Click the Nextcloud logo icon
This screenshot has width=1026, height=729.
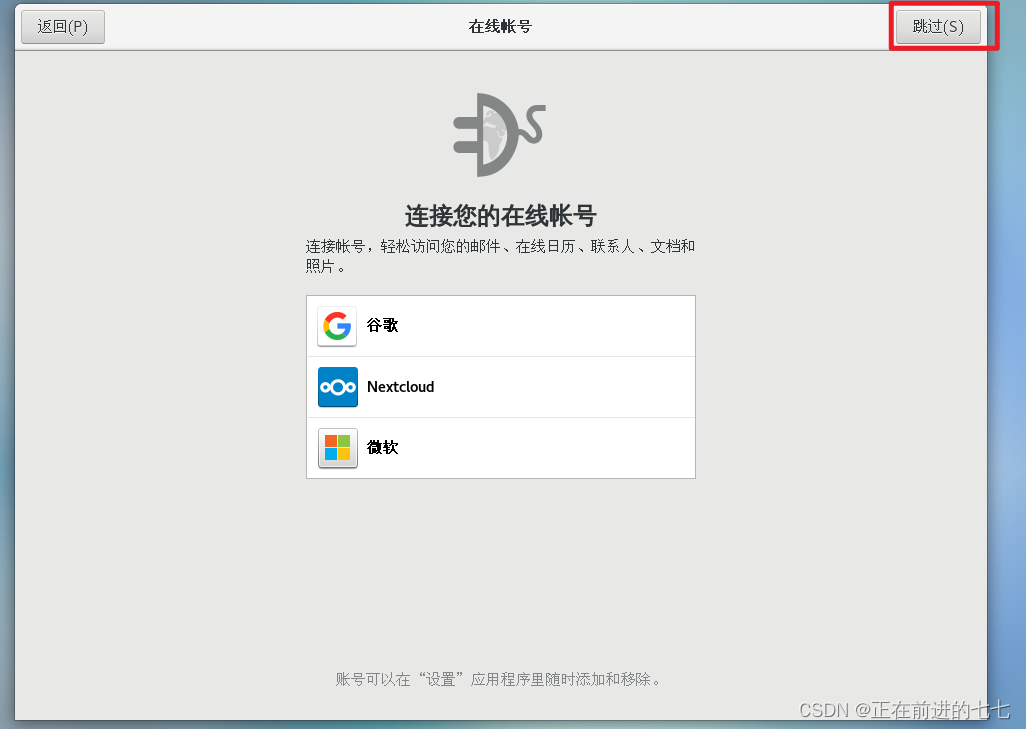[x=338, y=387]
